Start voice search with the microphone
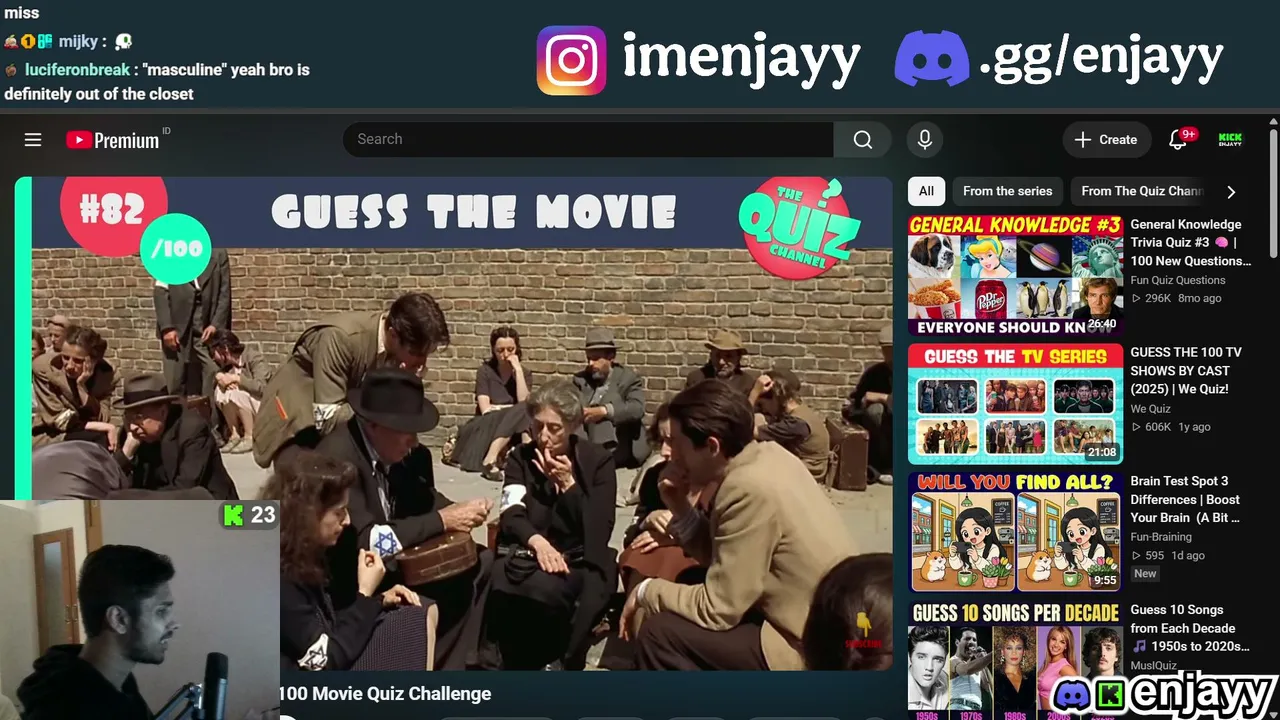 tap(925, 140)
